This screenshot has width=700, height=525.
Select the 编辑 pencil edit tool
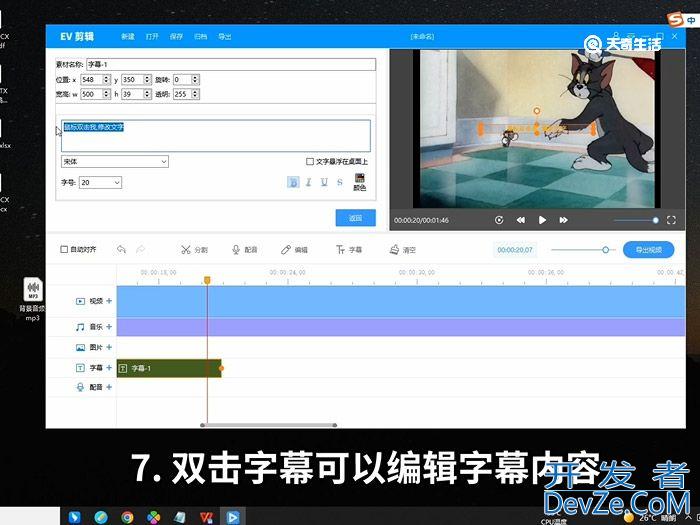pos(294,250)
